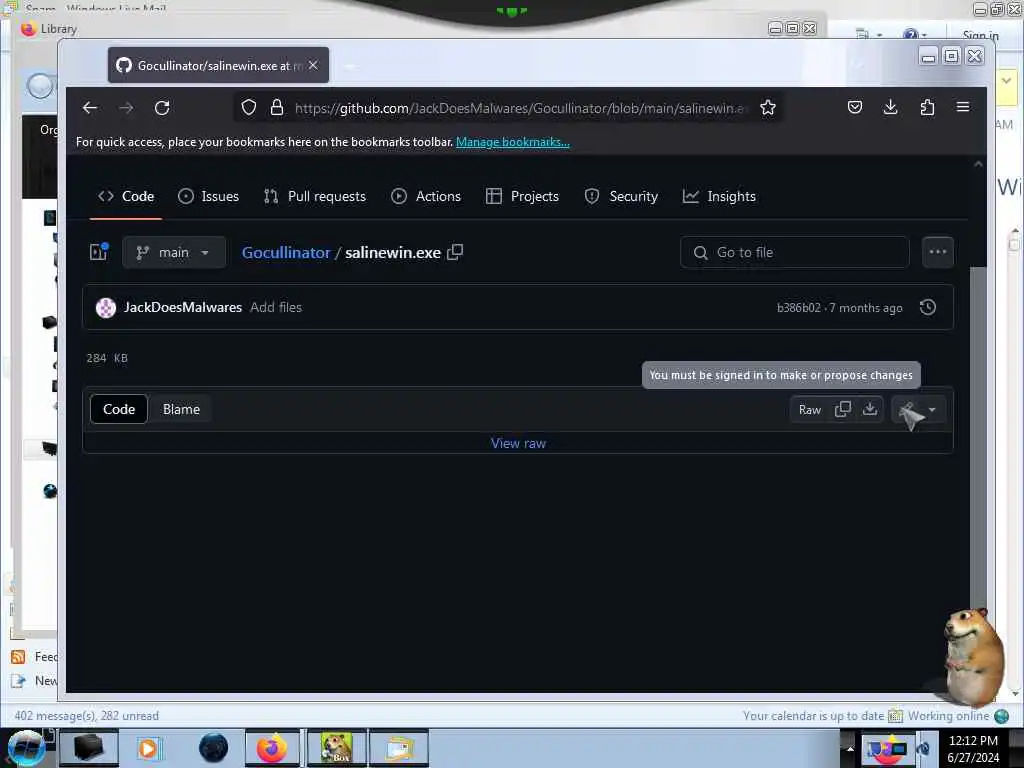
Task: Copy the salinewin.exe file path
Action: click(x=455, y=252)
